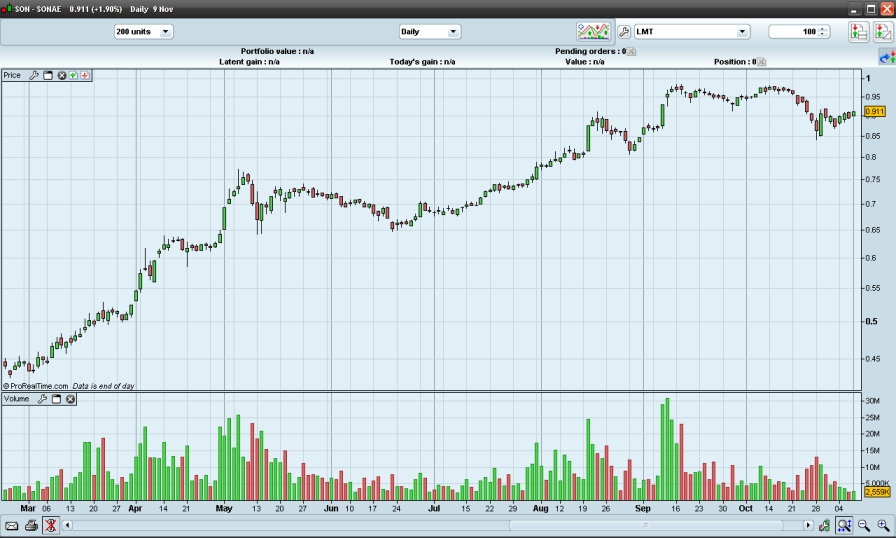Open the LMT order type dropdown
The image size is (896, 538).
tap(691, 32)
